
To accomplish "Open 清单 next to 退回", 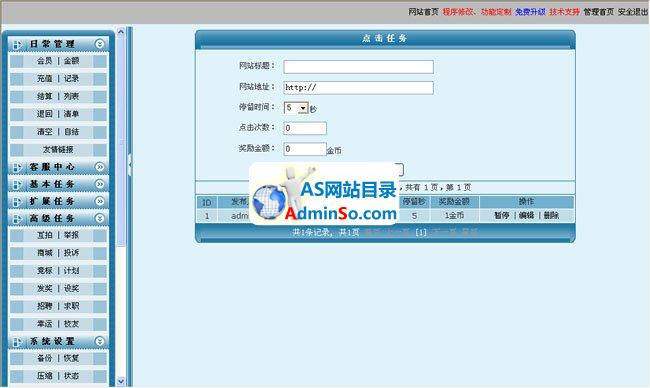I will (71, 114).
